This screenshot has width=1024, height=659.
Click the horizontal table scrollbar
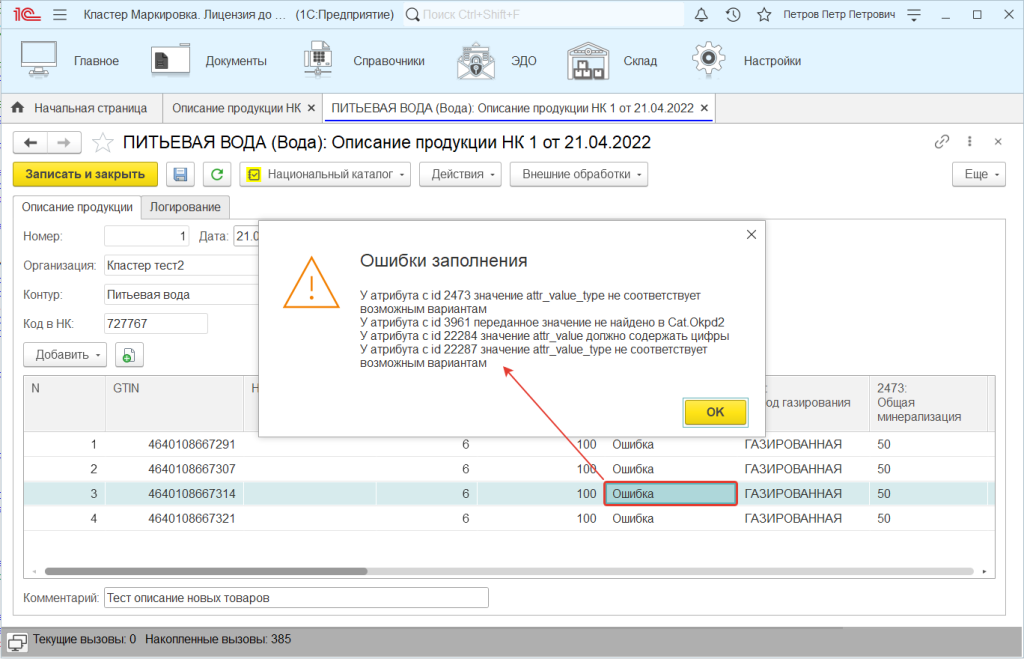click(206, 571)
